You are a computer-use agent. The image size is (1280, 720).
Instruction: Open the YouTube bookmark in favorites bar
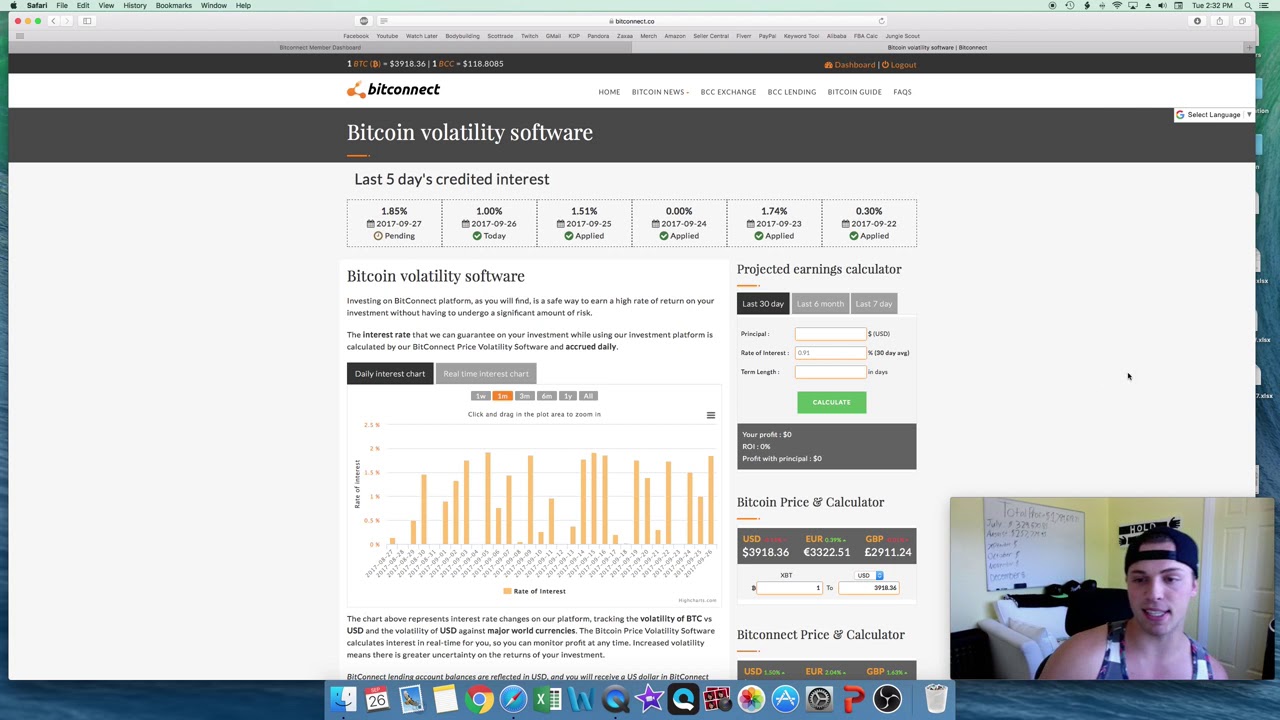tap(387, 36)
